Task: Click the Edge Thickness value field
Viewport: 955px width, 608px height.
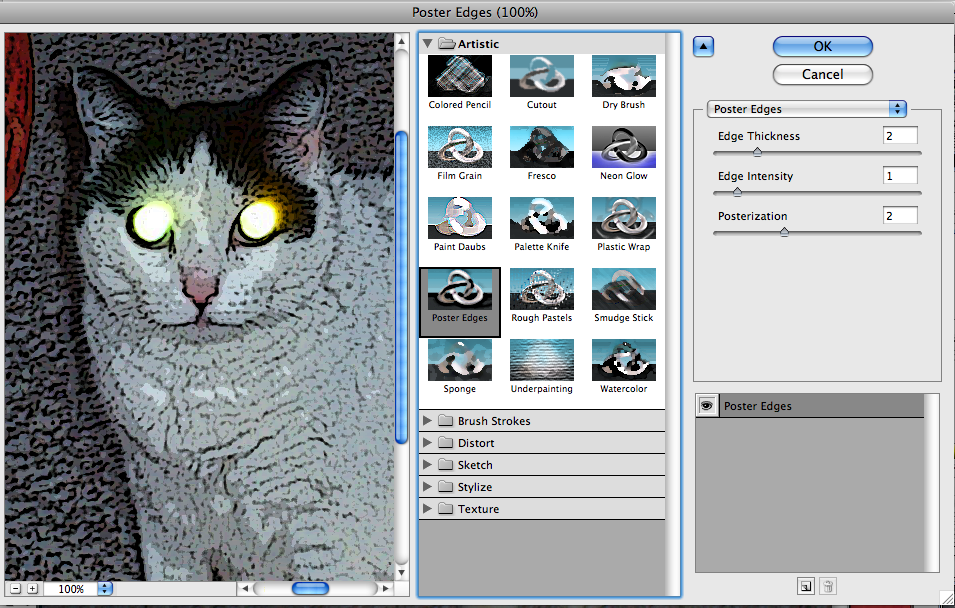Action: tap(900, 136)
